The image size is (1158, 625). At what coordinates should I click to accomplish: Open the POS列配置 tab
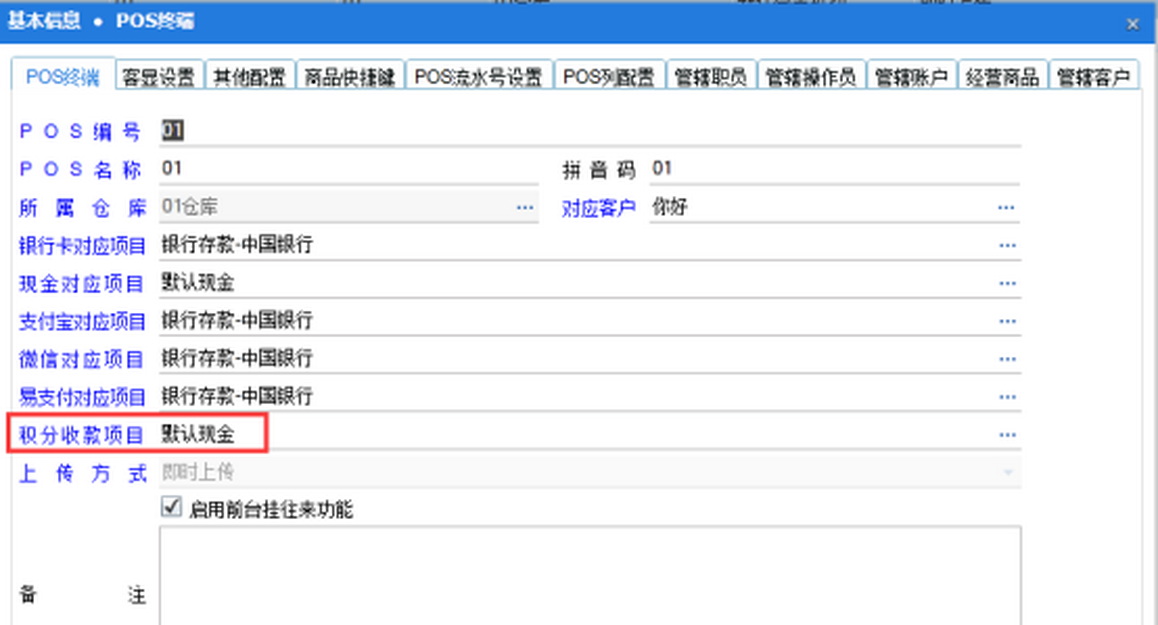pyautogui.click(x=608, y=77)
